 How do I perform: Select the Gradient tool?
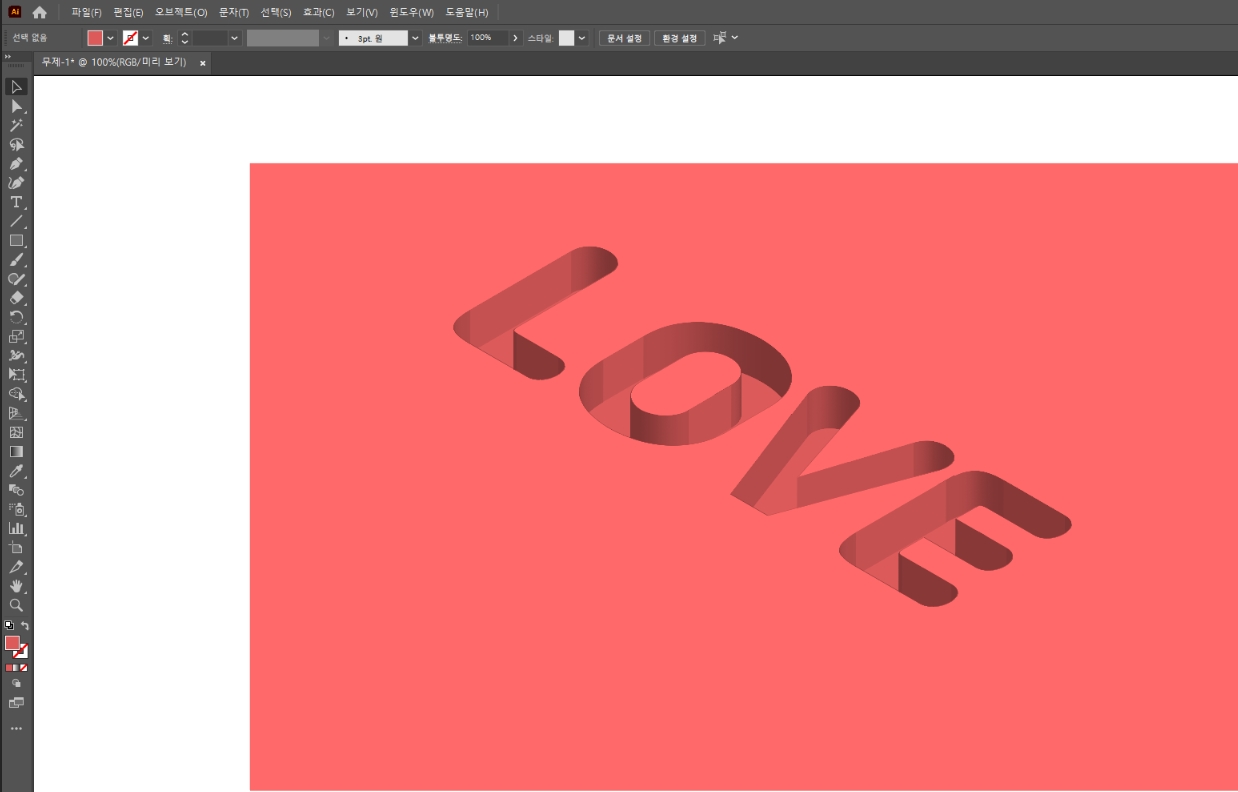(16, 452)
